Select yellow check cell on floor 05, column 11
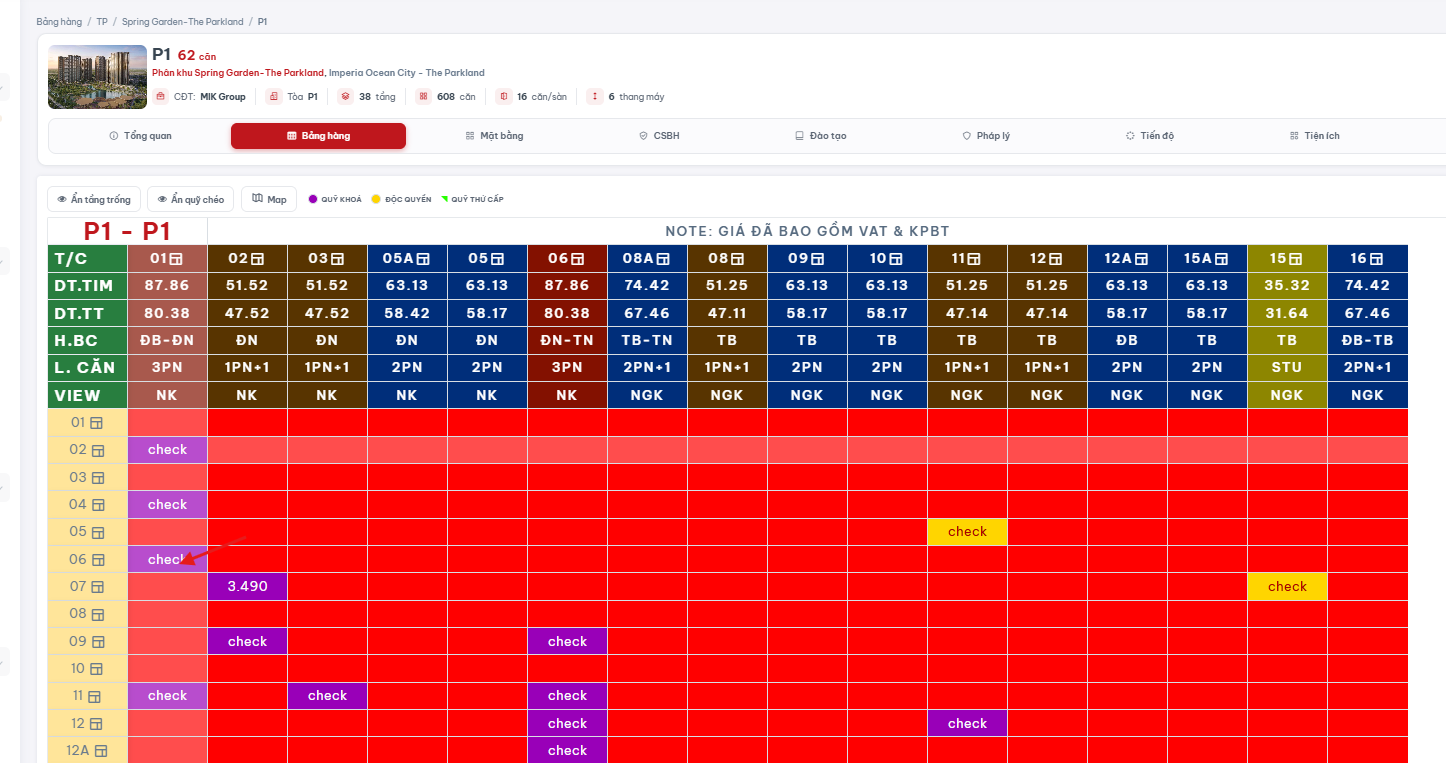1446x763 pixels. tap(967, 532)
